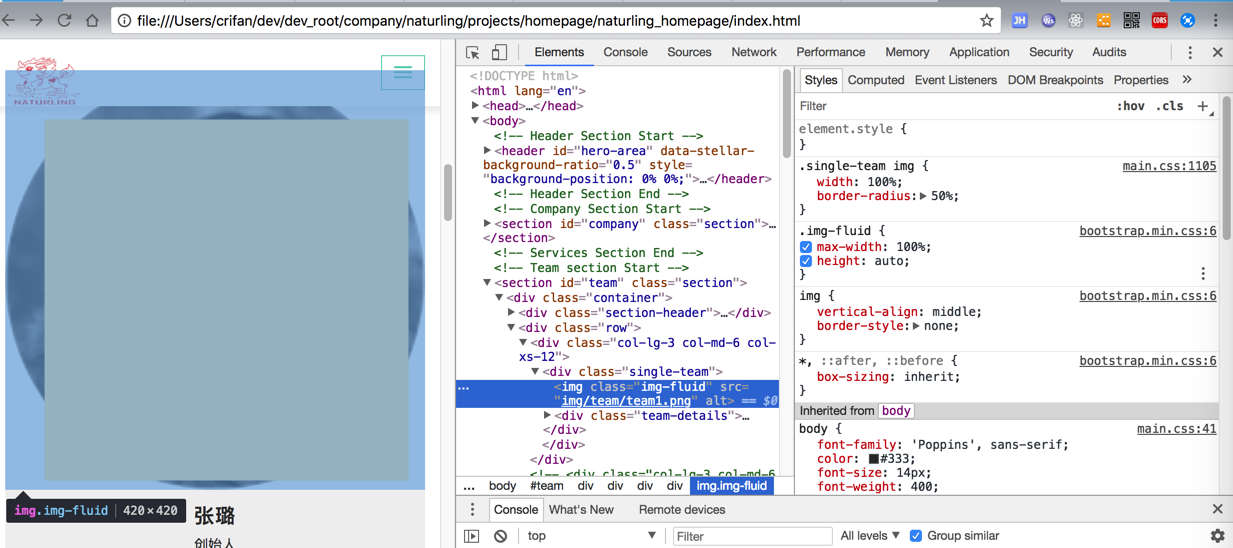Collapse the body element node
1233x548 pixels.
pos(476,121)
